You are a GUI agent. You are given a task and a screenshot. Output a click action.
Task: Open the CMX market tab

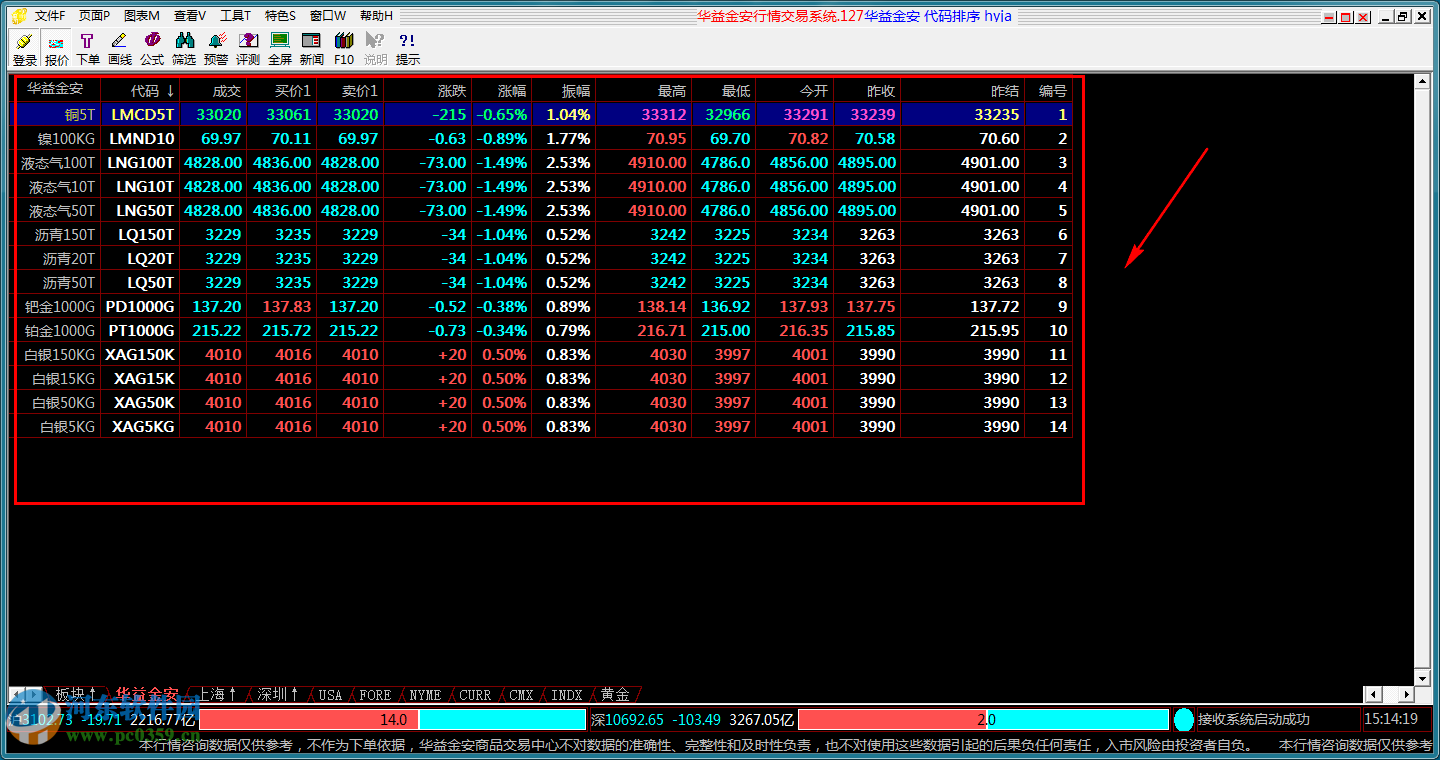pyautogui.click(x=521, y=694)
